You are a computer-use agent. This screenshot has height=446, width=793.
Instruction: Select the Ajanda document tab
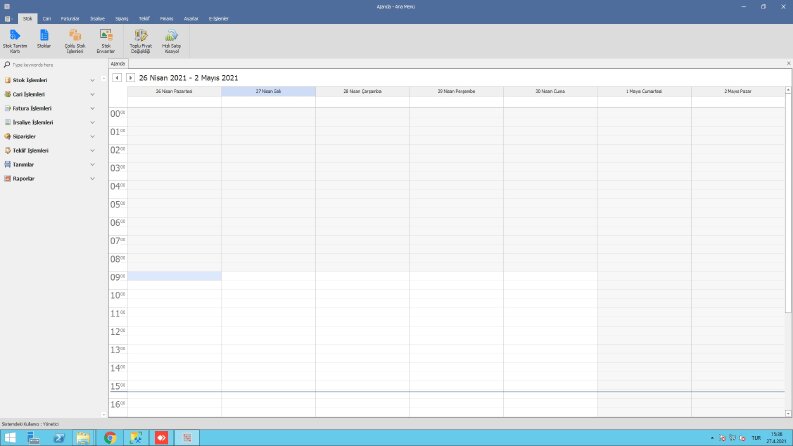tap(118, 64)
